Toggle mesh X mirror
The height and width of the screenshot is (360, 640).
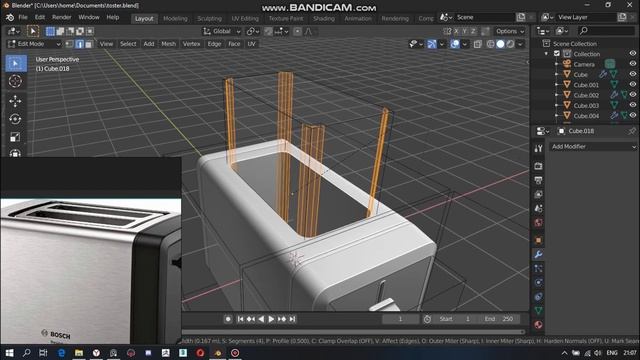(x=456, y=31)
